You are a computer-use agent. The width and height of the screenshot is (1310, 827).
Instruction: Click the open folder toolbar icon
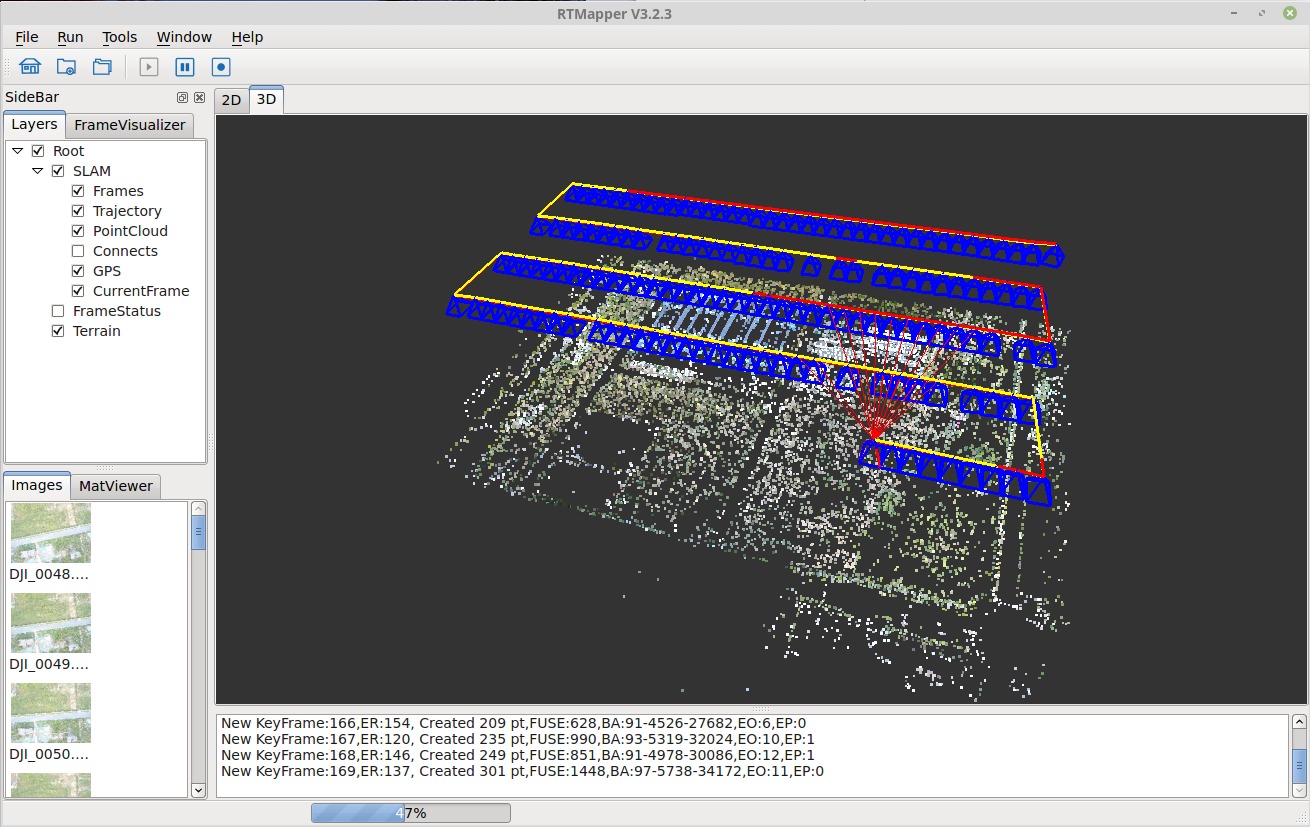[x=102, y=67]
